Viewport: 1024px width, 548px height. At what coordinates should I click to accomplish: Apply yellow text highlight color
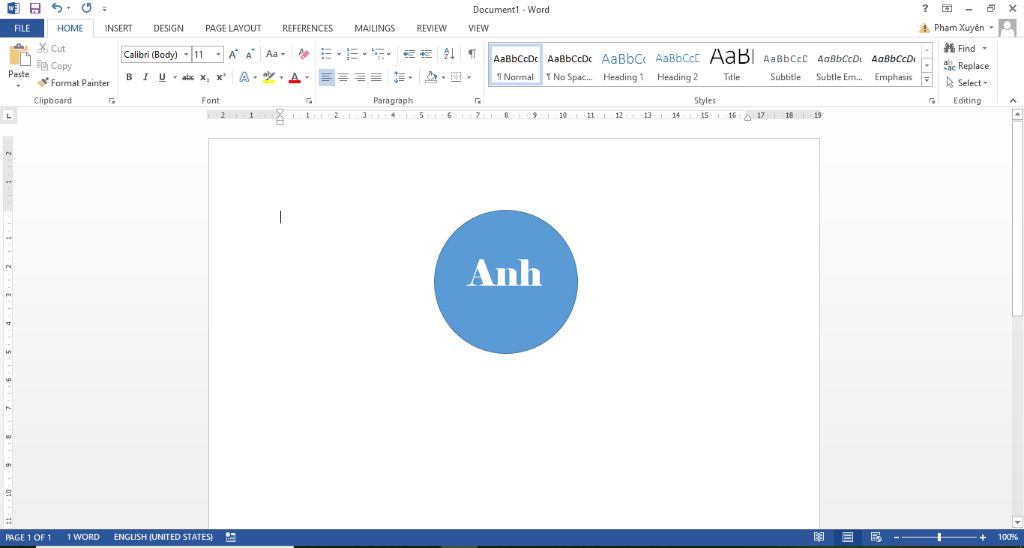[269, 77]
